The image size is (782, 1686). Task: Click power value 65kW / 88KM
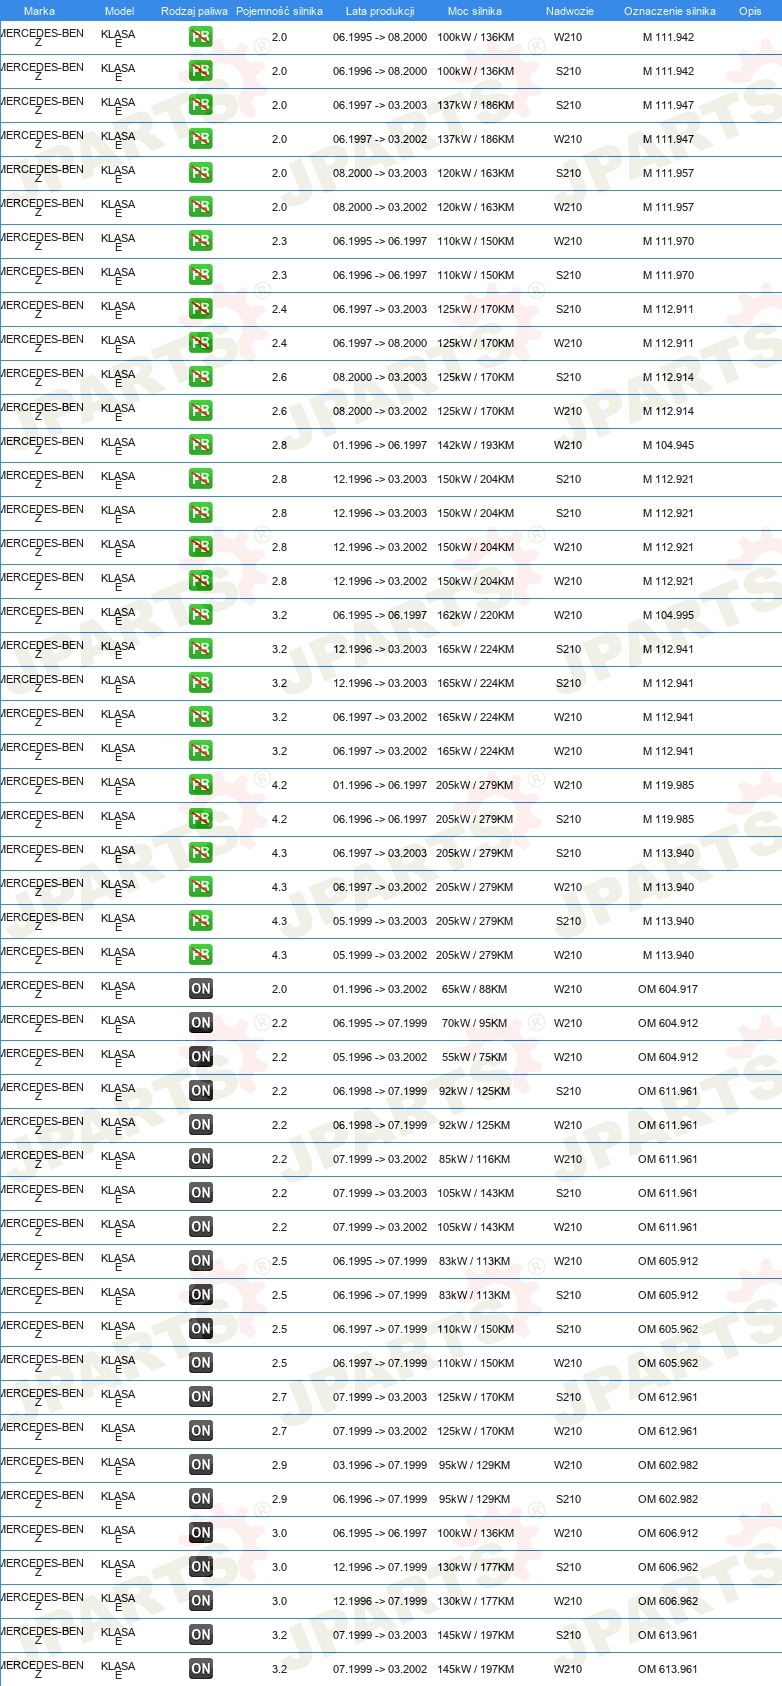coord(475,989)
